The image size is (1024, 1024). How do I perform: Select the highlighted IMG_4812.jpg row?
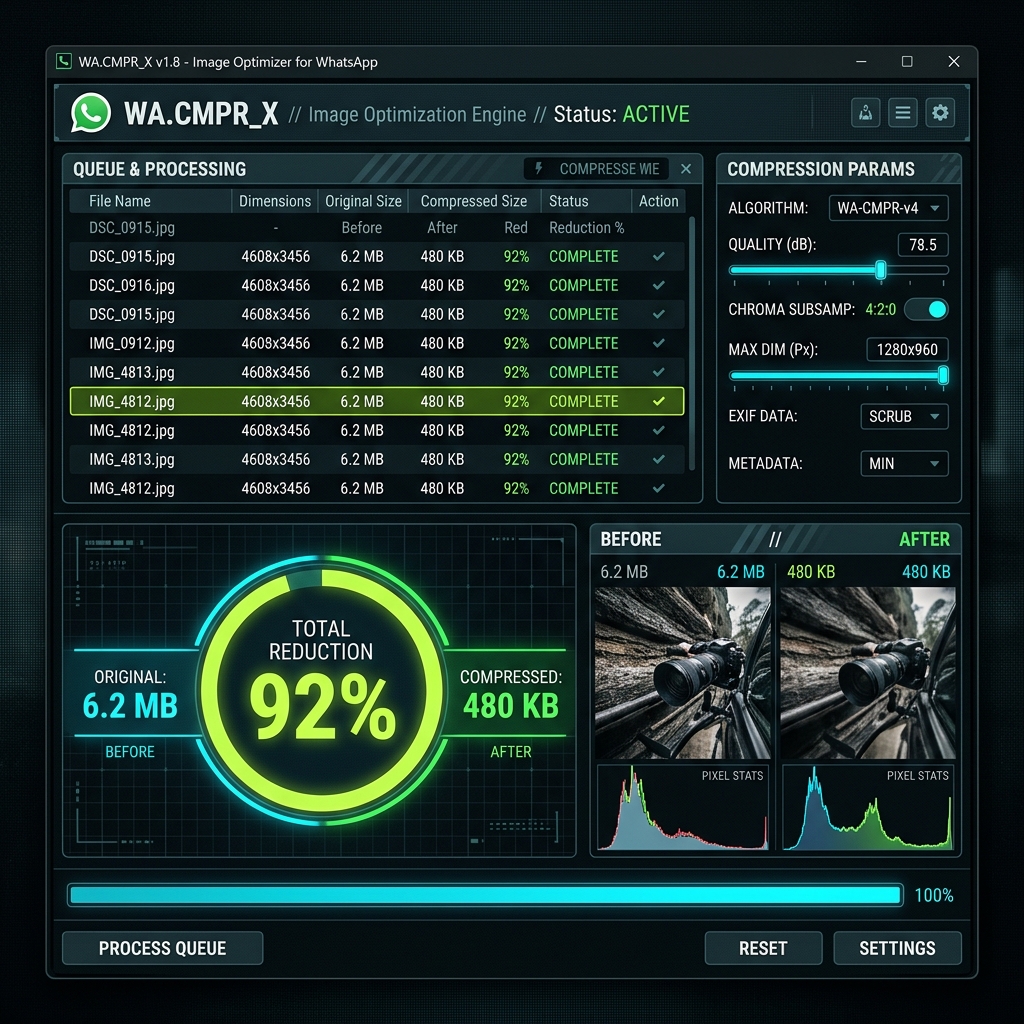coord(377,401)
